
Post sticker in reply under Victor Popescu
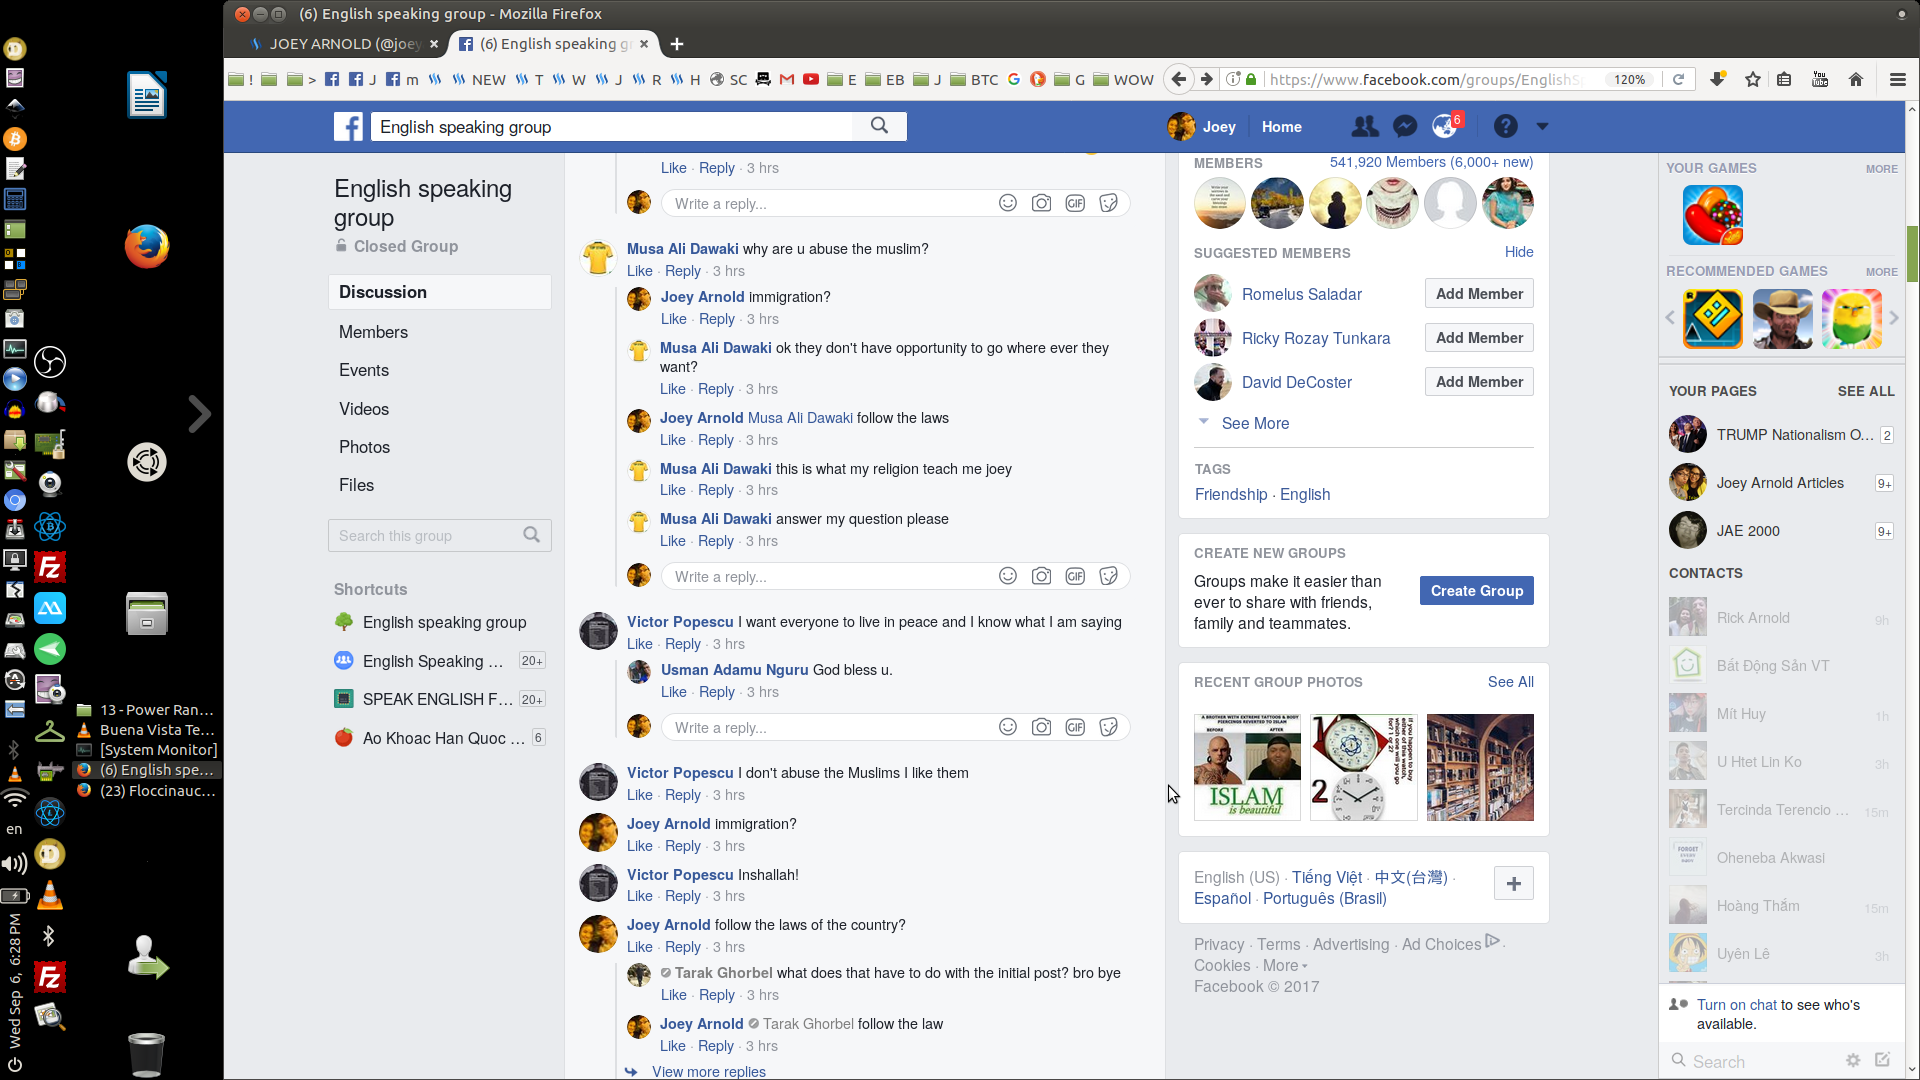coord(1108,727)
